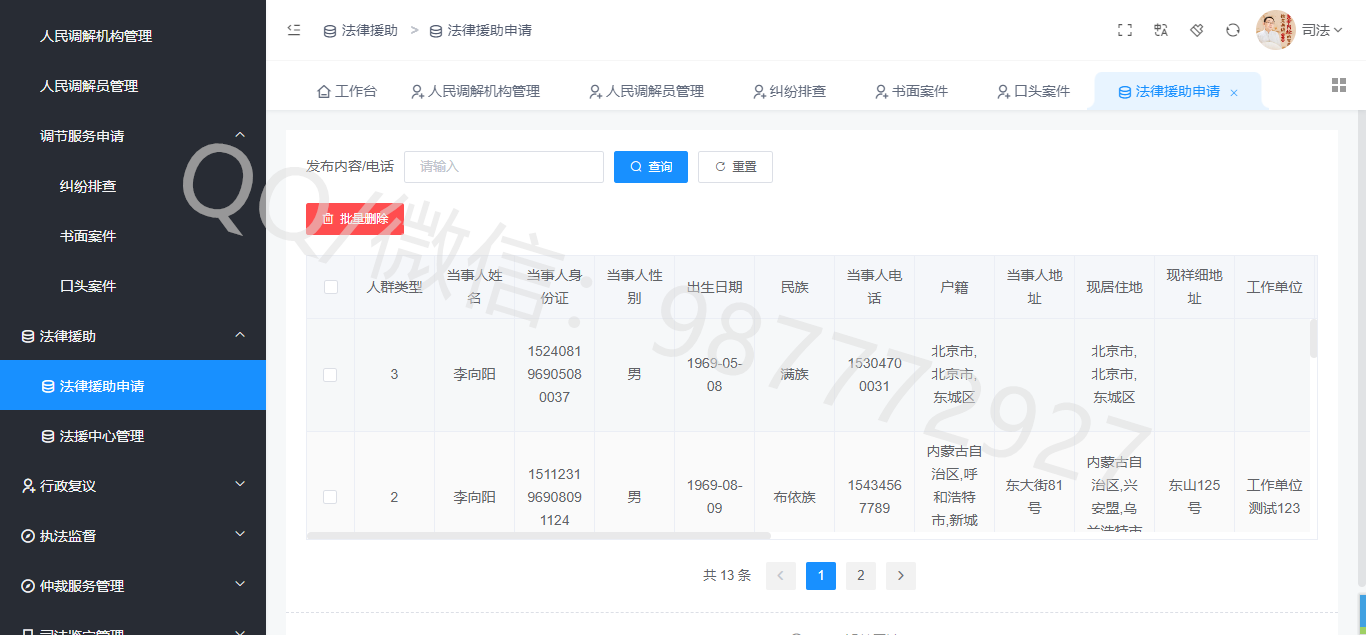This screenshot has height=635, width=1366.
Task: Open the 司法 user dropdown
Action: click(x=1322, y=30)
